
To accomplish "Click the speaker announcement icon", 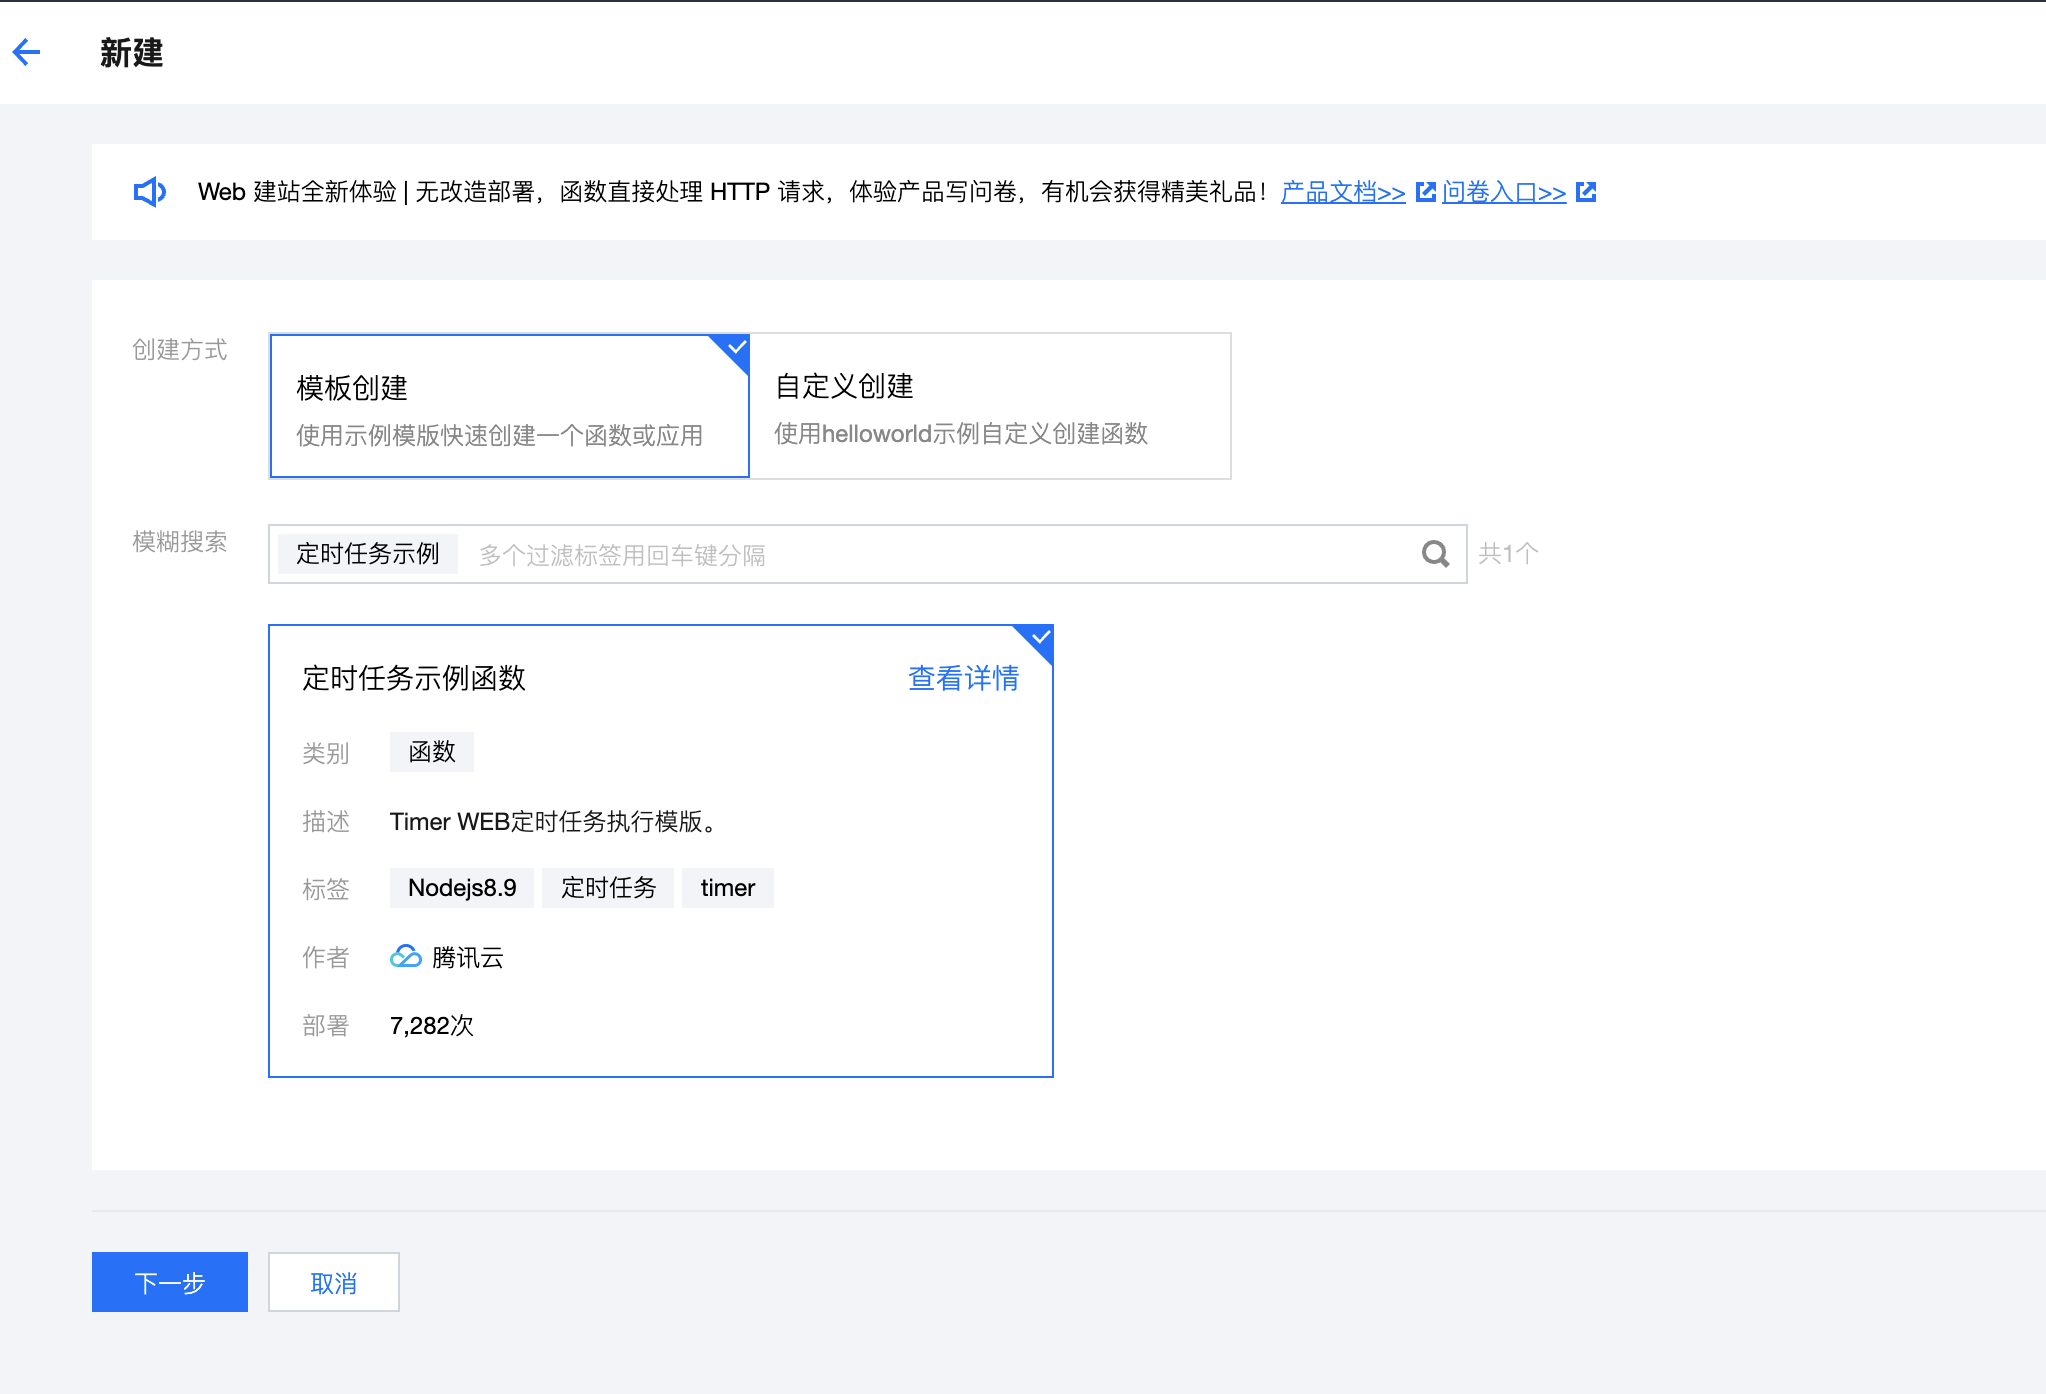I will [x=150, y=192].
